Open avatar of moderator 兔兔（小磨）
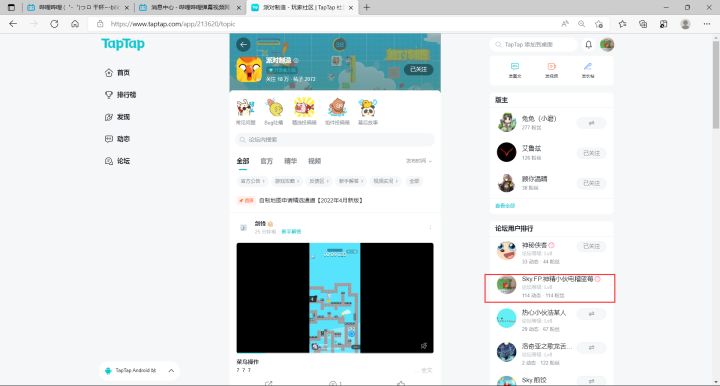Image resolution: width=720 pixels, height=386 pixels. pyautogui.click(x=506, y=123)
